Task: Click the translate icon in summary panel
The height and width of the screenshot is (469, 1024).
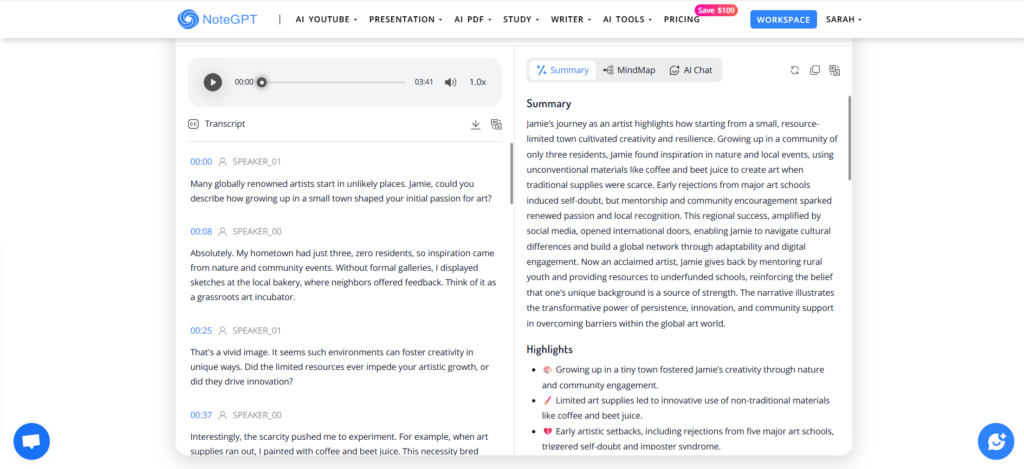Action: click(834, 70)
